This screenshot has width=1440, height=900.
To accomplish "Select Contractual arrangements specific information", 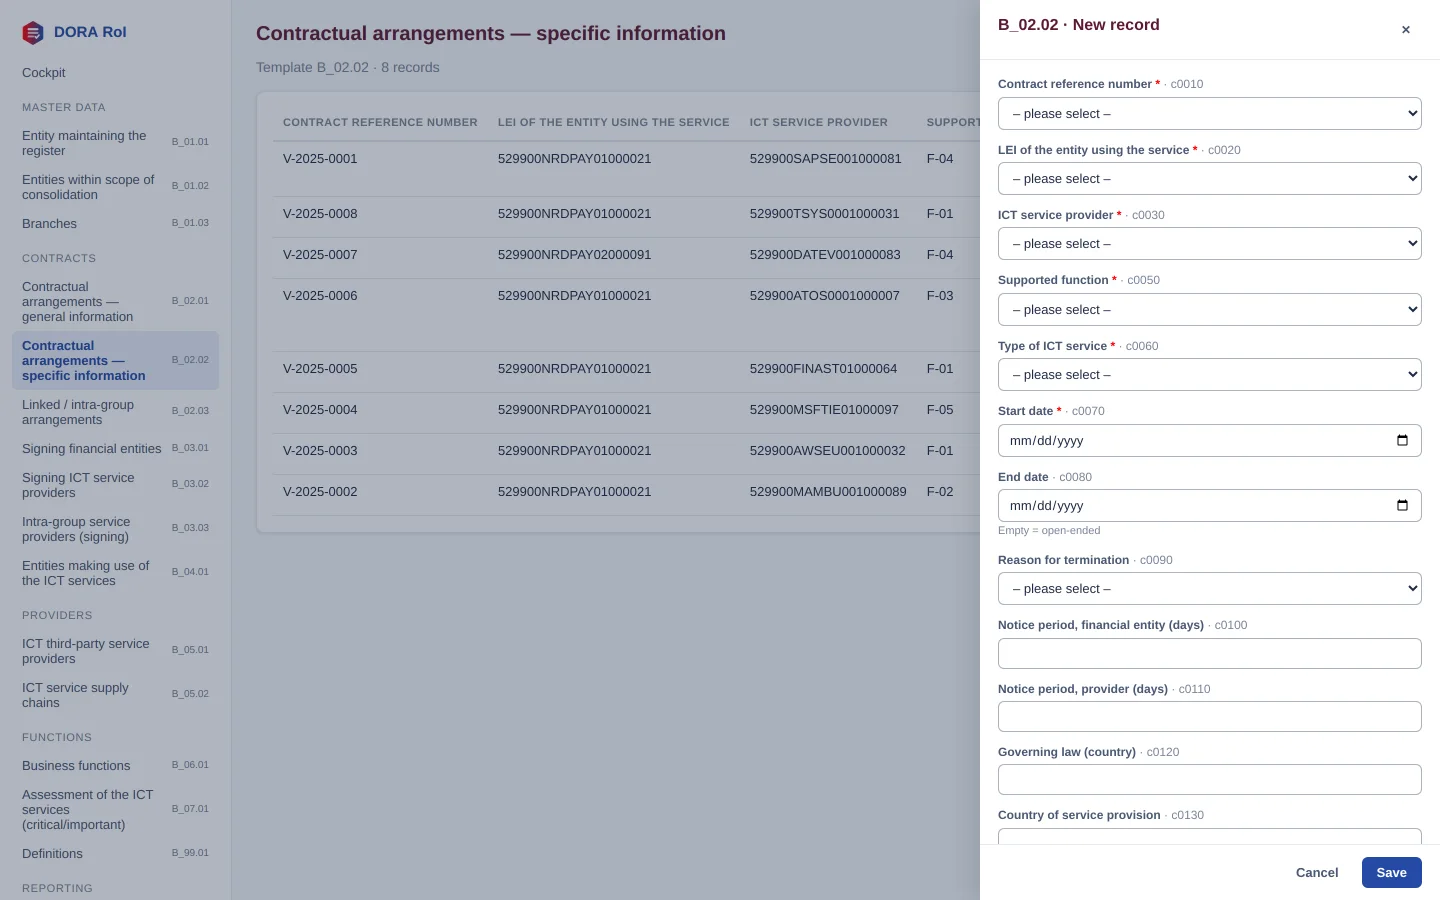I will click(115, 361).
